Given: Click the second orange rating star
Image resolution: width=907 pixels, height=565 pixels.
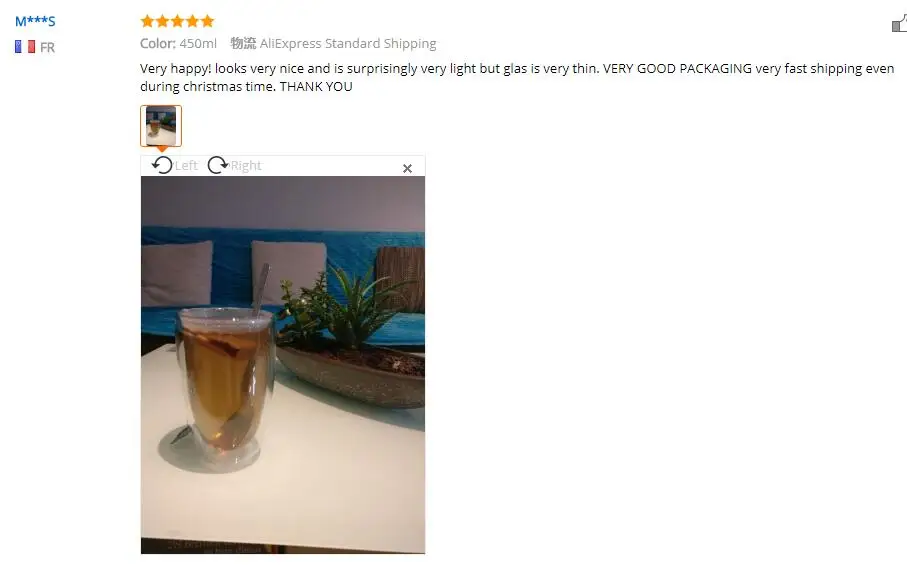Looking at the screenshot, I should (x=162, y=21).
